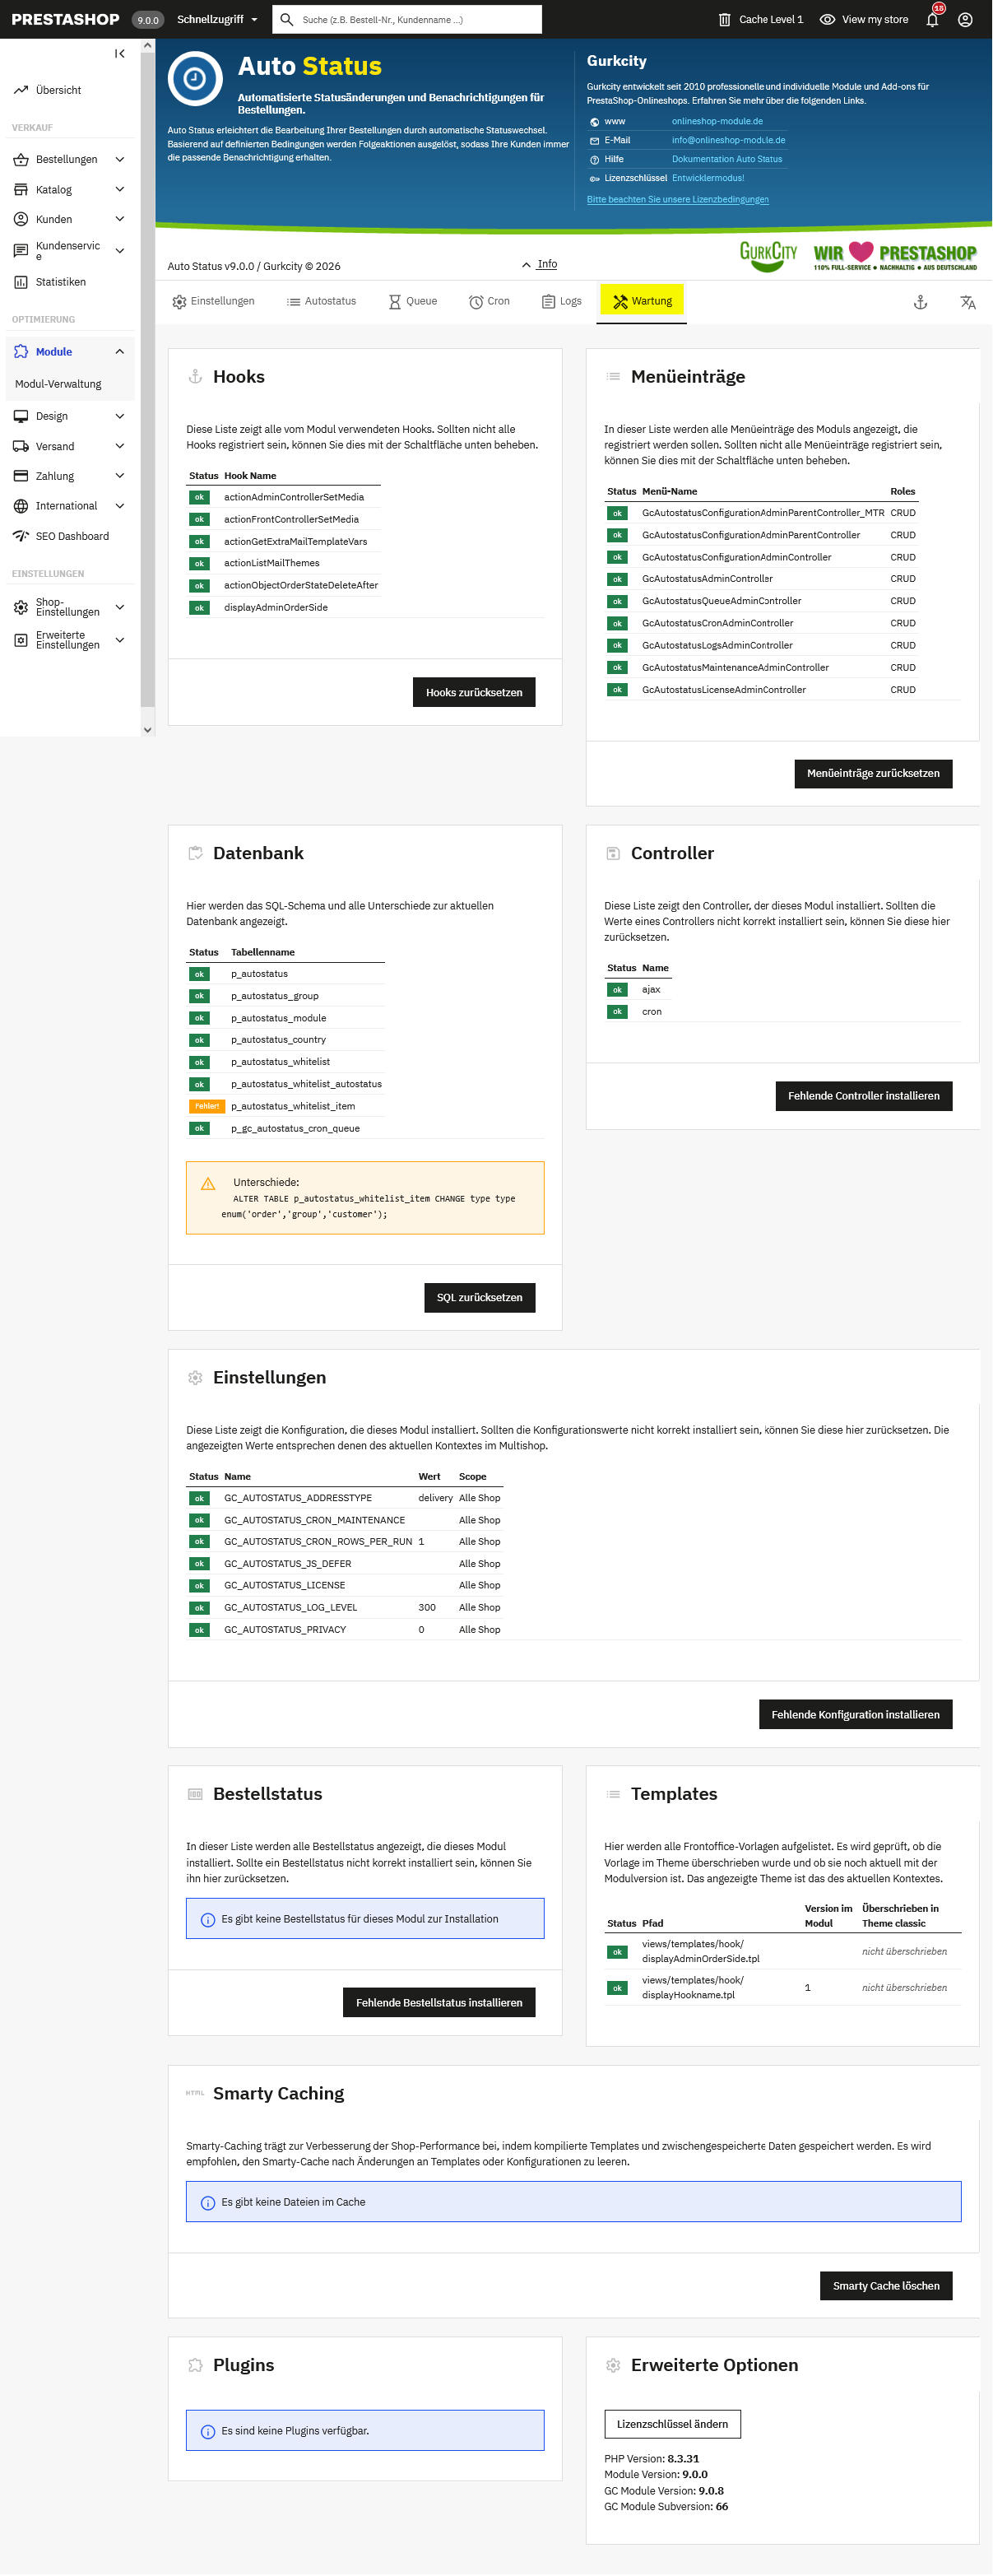This screenshot has height=2576, width=993.
Task: Click the Gurkcity logo
Action: 768,255
